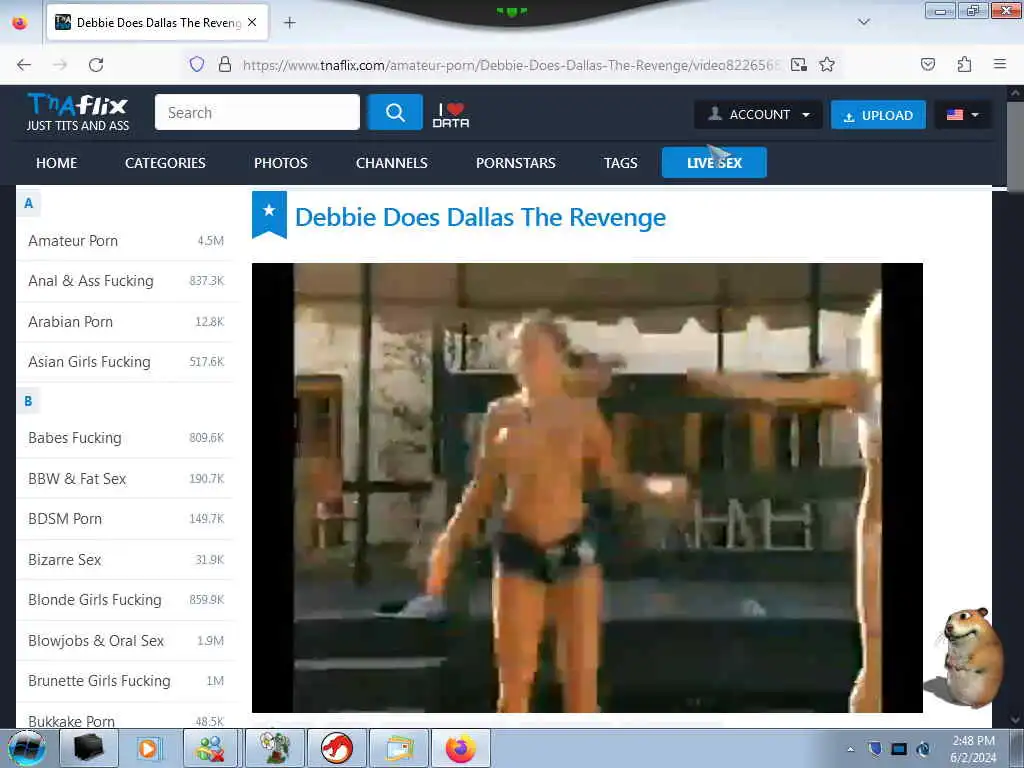1024x768 pixels.
Task: Bookmark this page with the star
Action: coord(827,65)
